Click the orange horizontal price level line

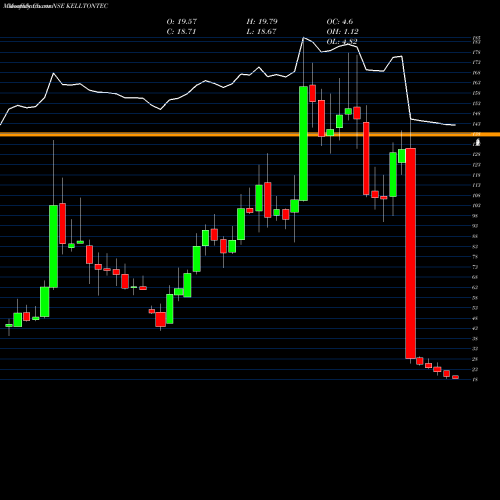[250, 134]
